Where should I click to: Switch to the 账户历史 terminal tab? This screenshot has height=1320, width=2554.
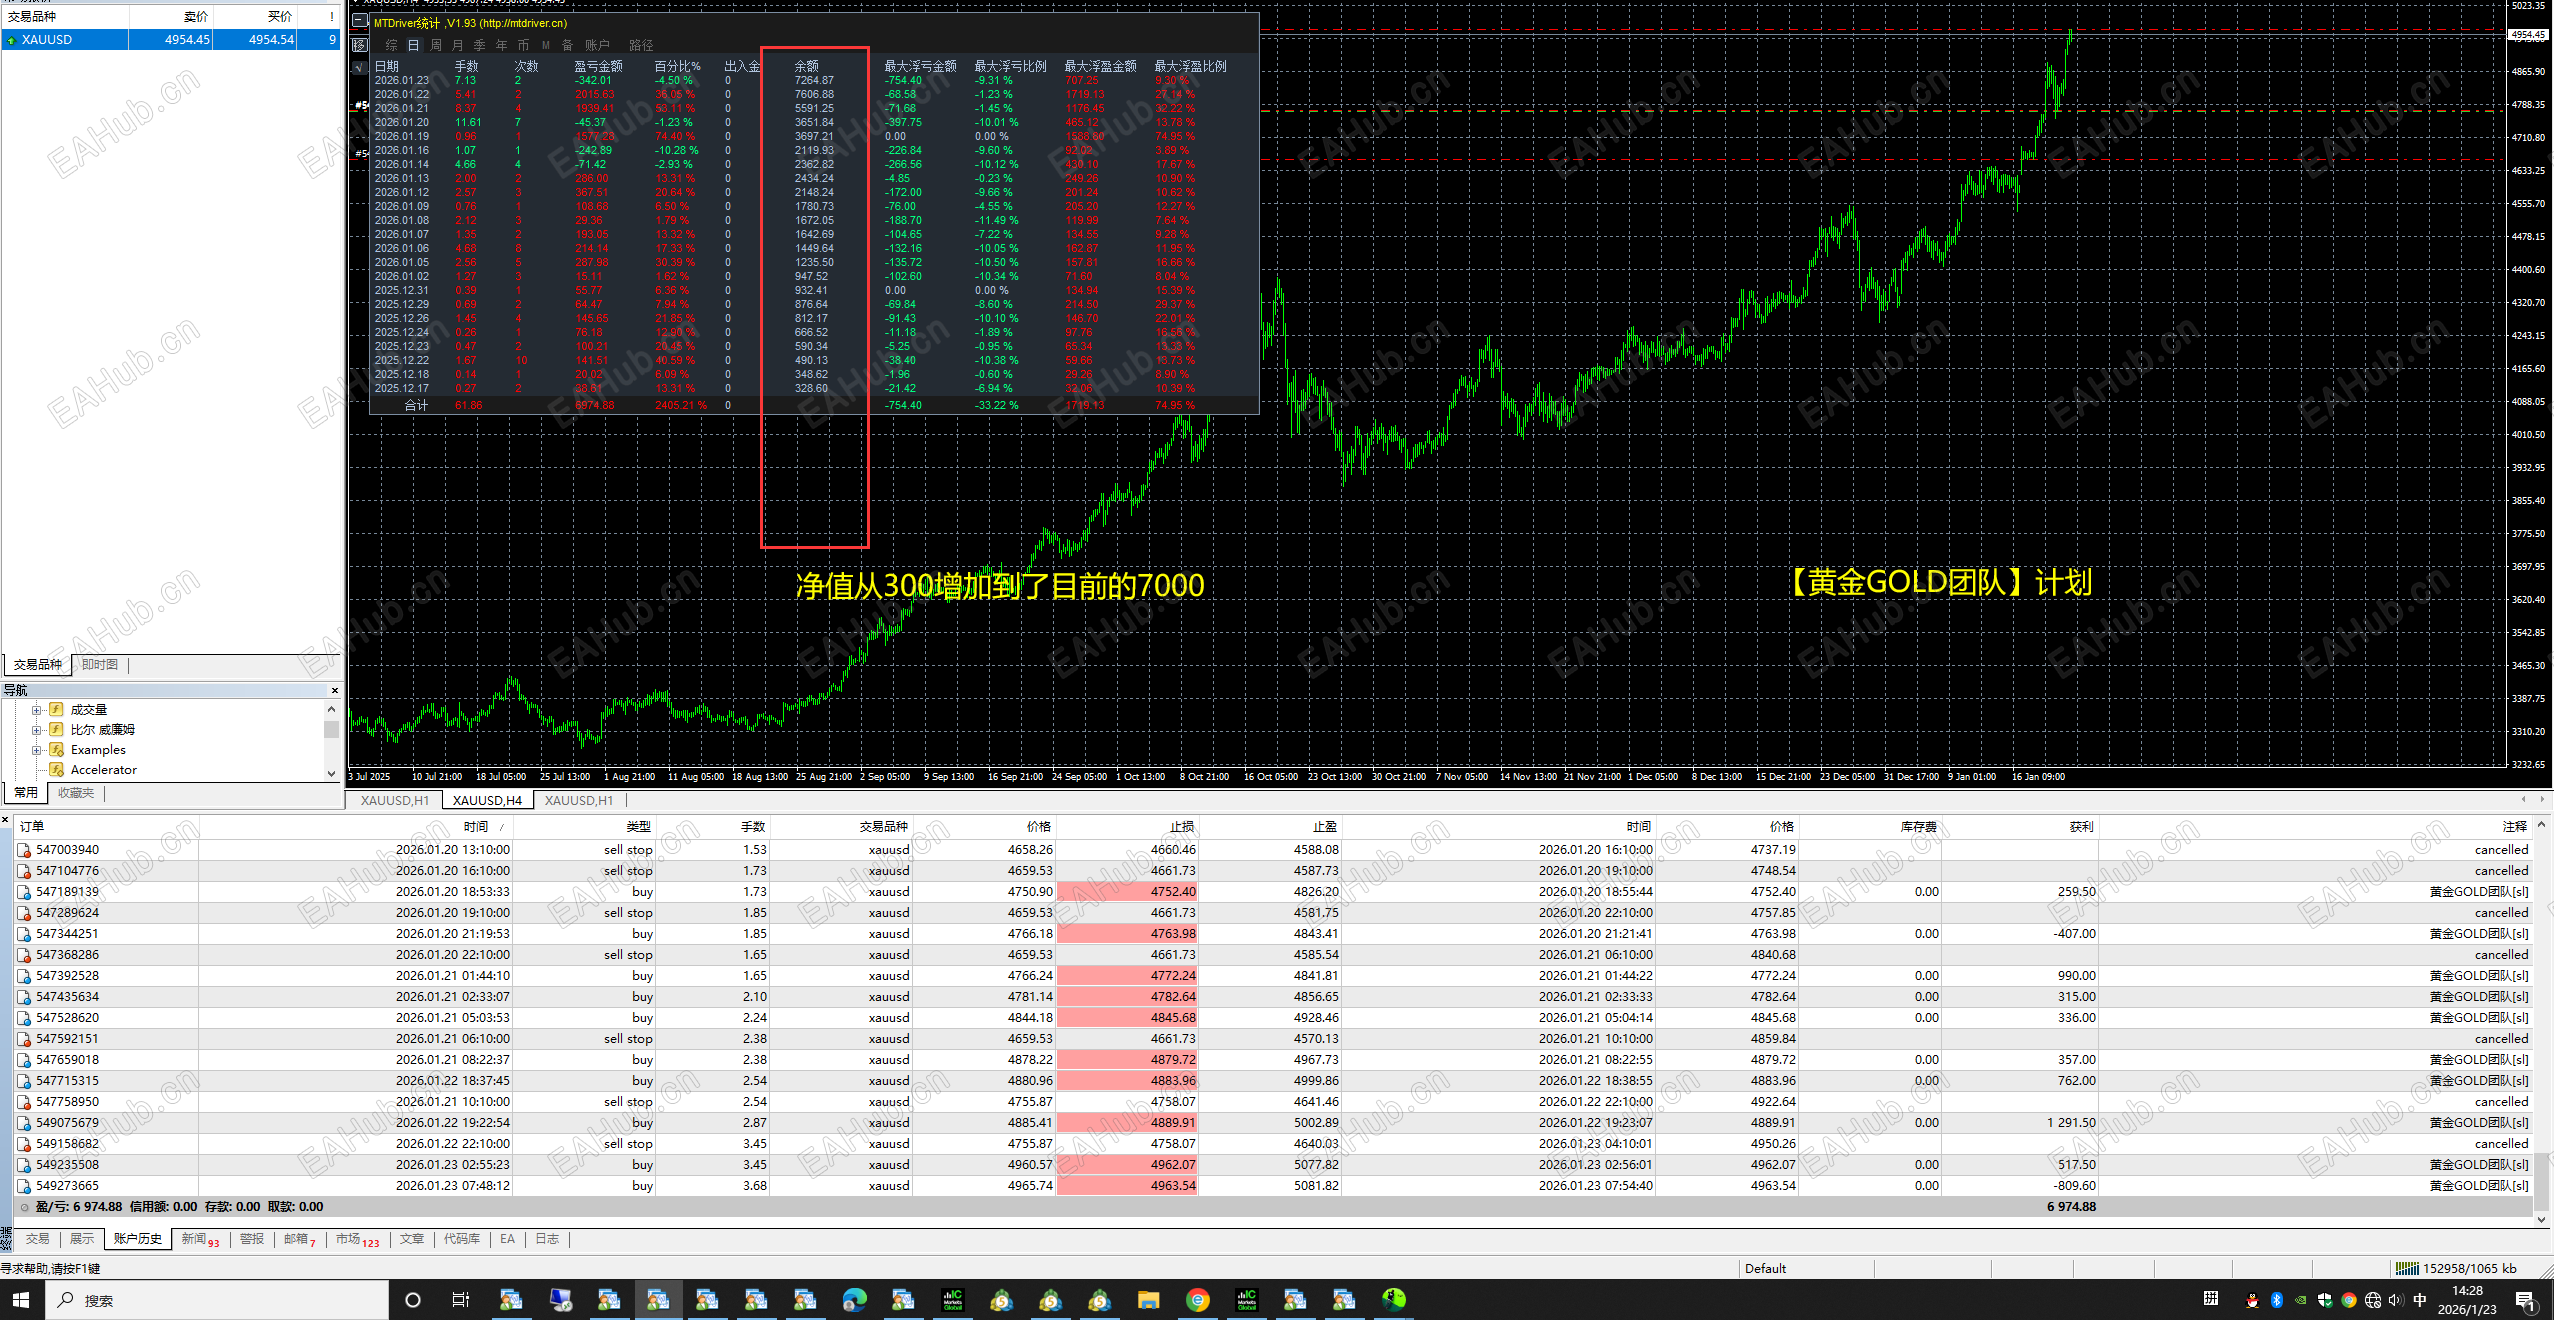pos(137,1238)
